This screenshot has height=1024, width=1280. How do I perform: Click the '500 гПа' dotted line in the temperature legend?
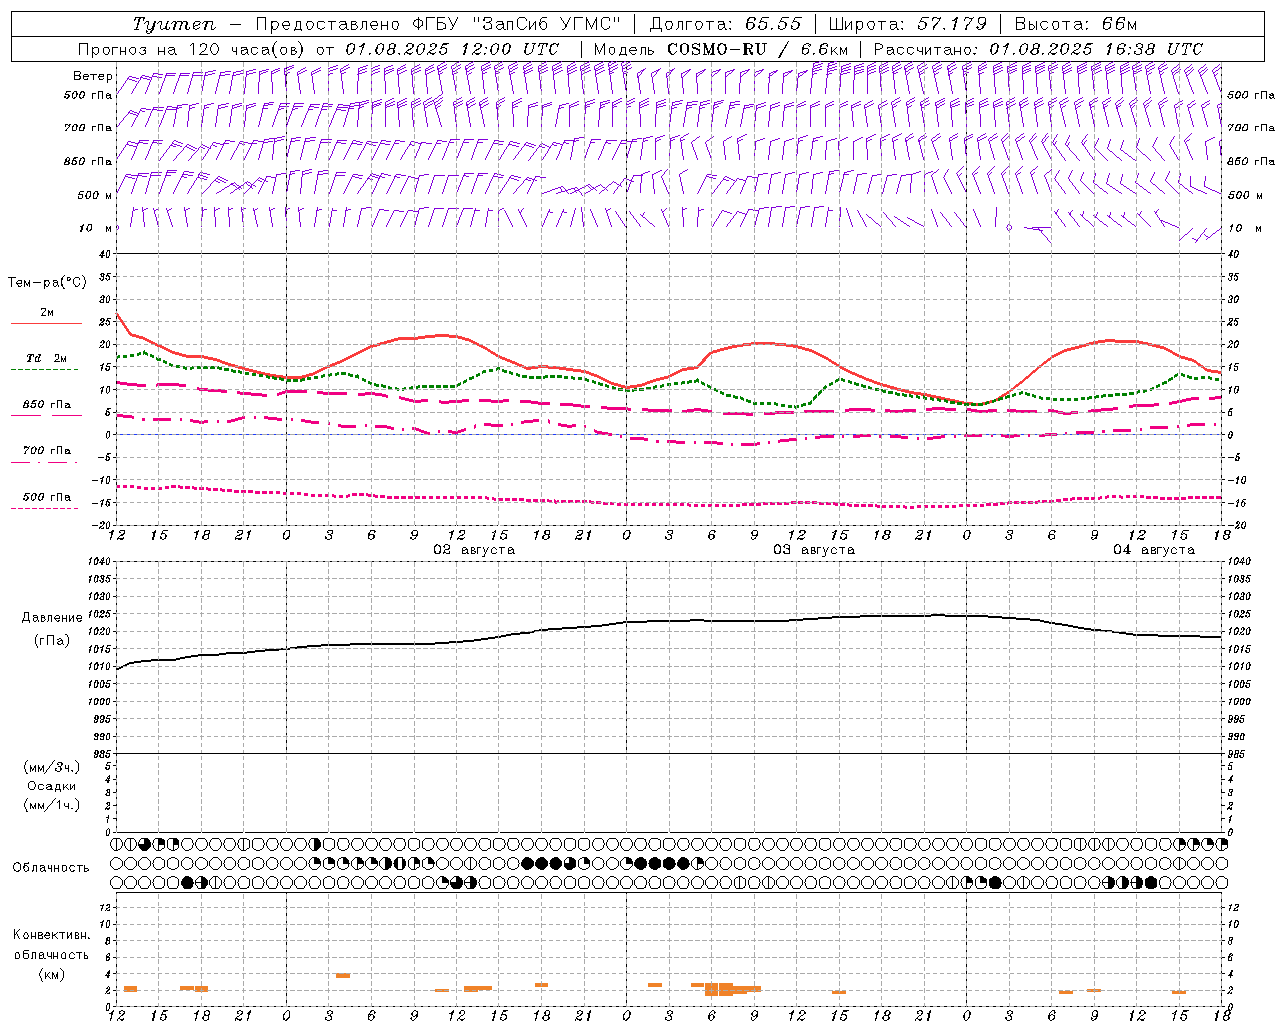point(46,509)
